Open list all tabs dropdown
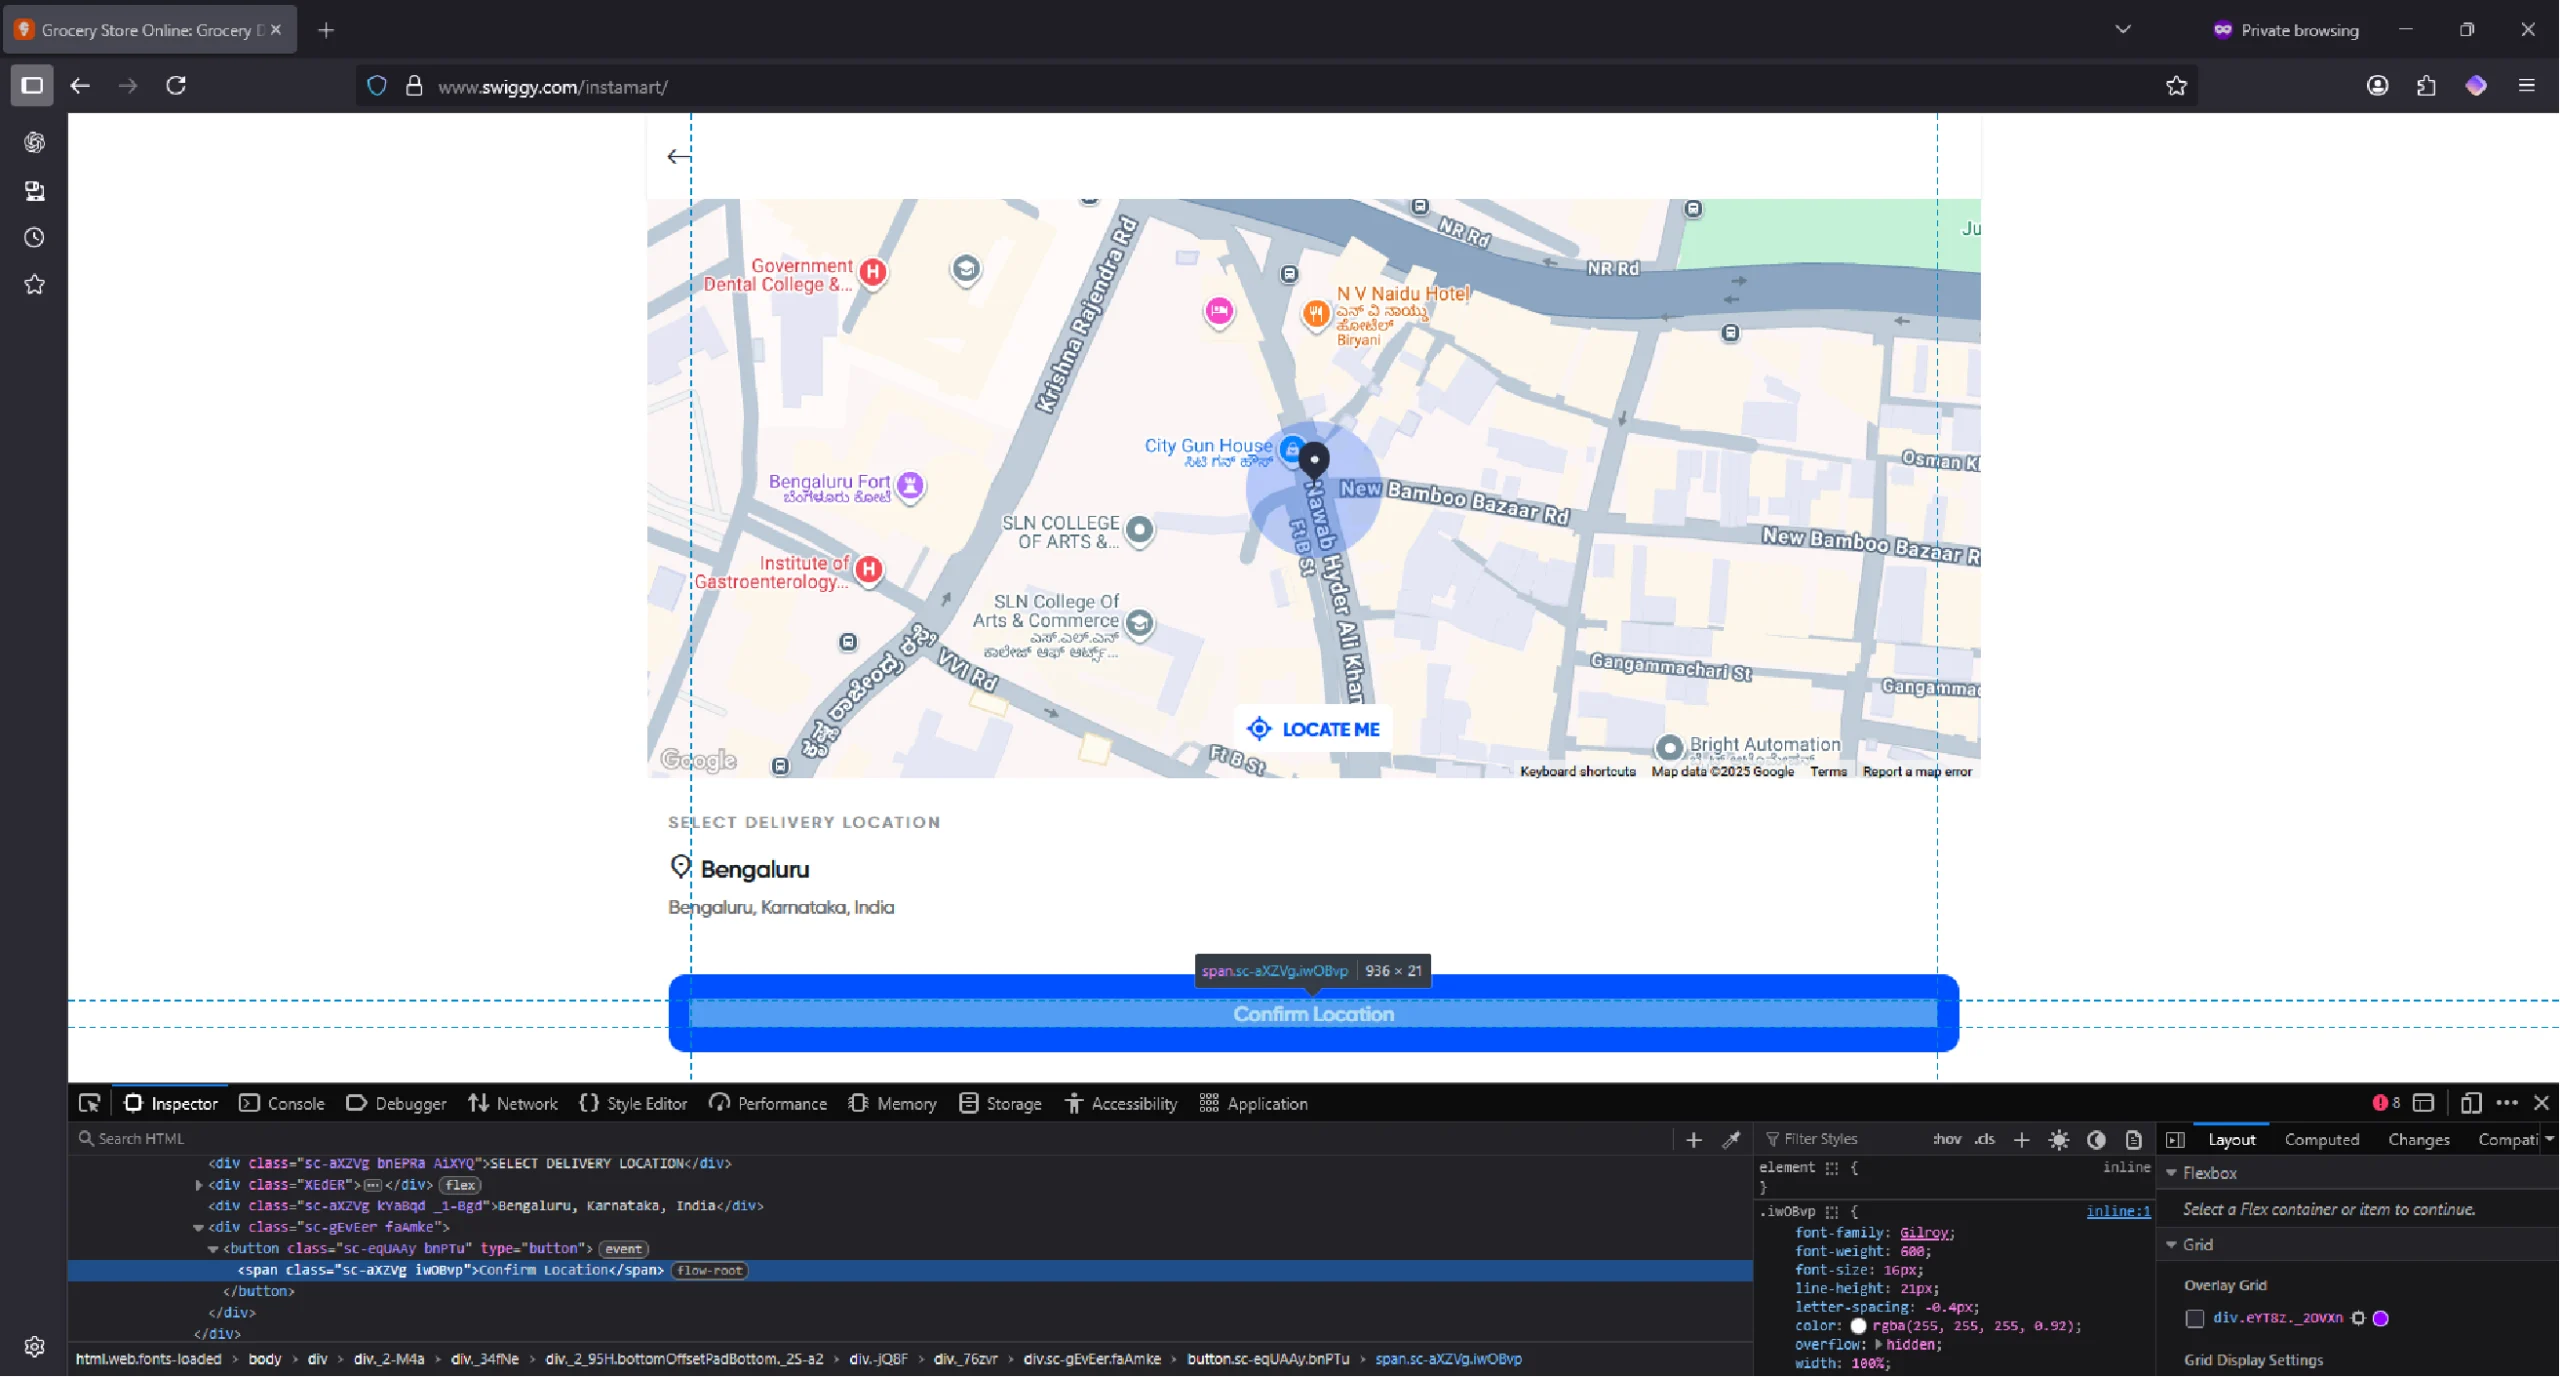2560x1377 pixels. pos(2123,30)
